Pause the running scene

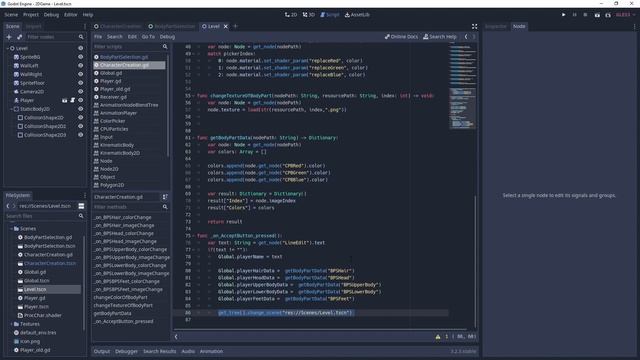(574, 15)
